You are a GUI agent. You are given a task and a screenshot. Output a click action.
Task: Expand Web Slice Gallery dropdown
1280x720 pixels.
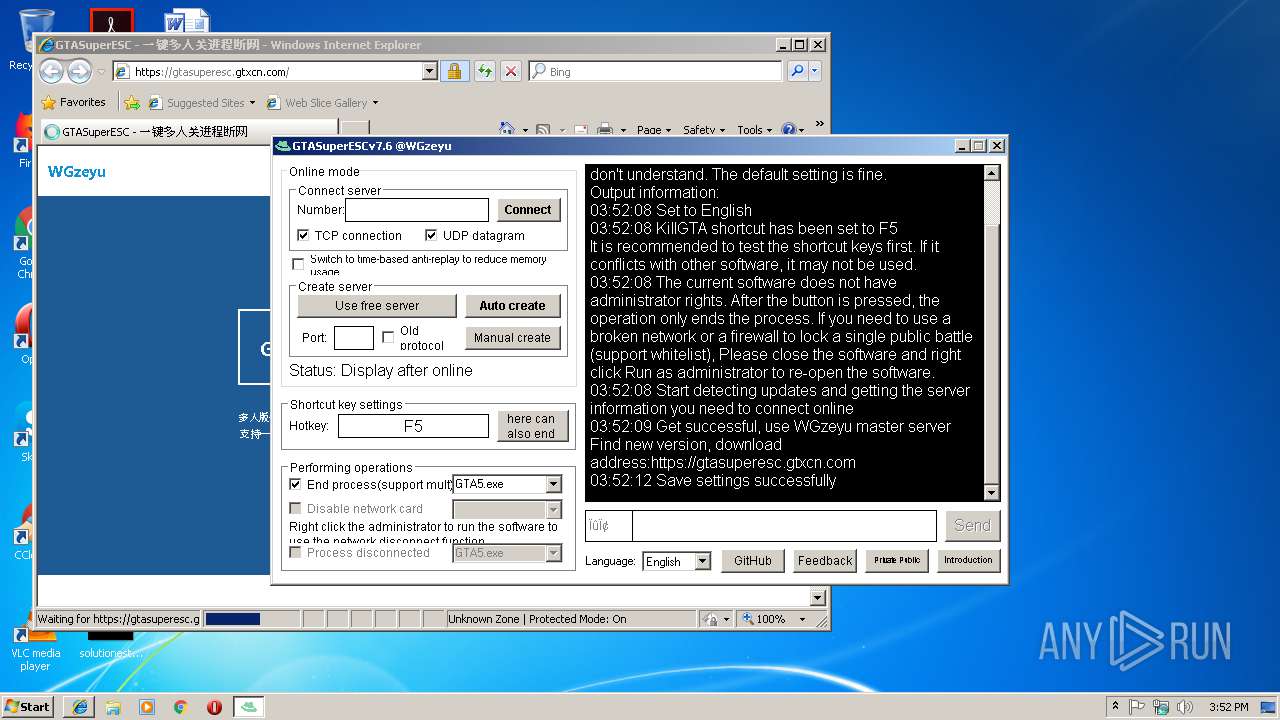point(375,102)
